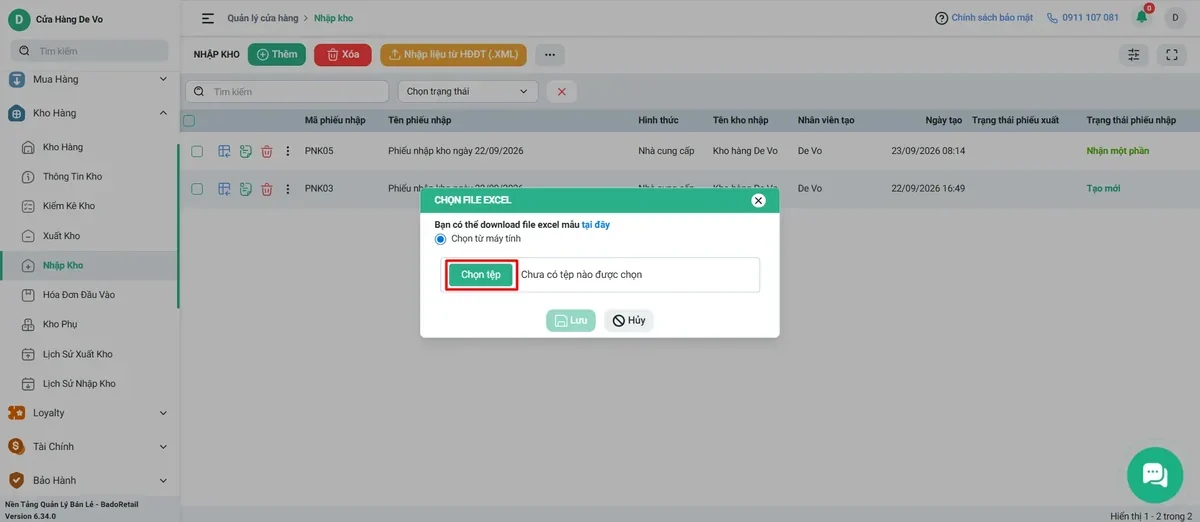Image resolution: width=1200 pixels, height=522 pixels.
Task: Expand the Tài Chính sidebar section
Action: (x=90, y=446)
